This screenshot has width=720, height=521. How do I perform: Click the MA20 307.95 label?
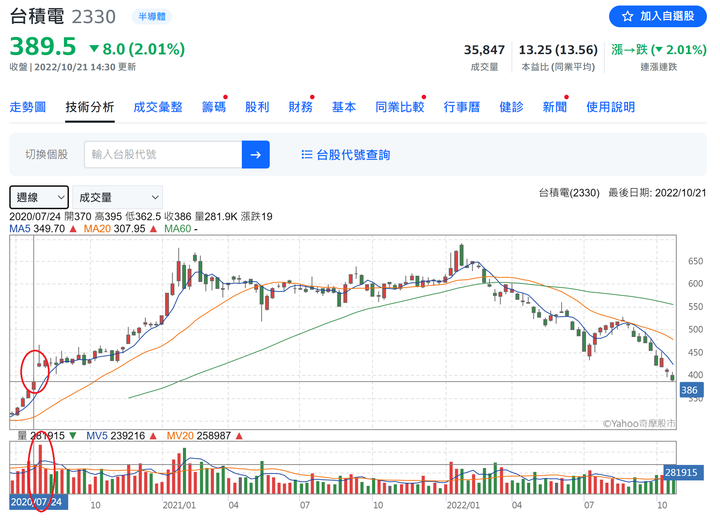(114, 229)
